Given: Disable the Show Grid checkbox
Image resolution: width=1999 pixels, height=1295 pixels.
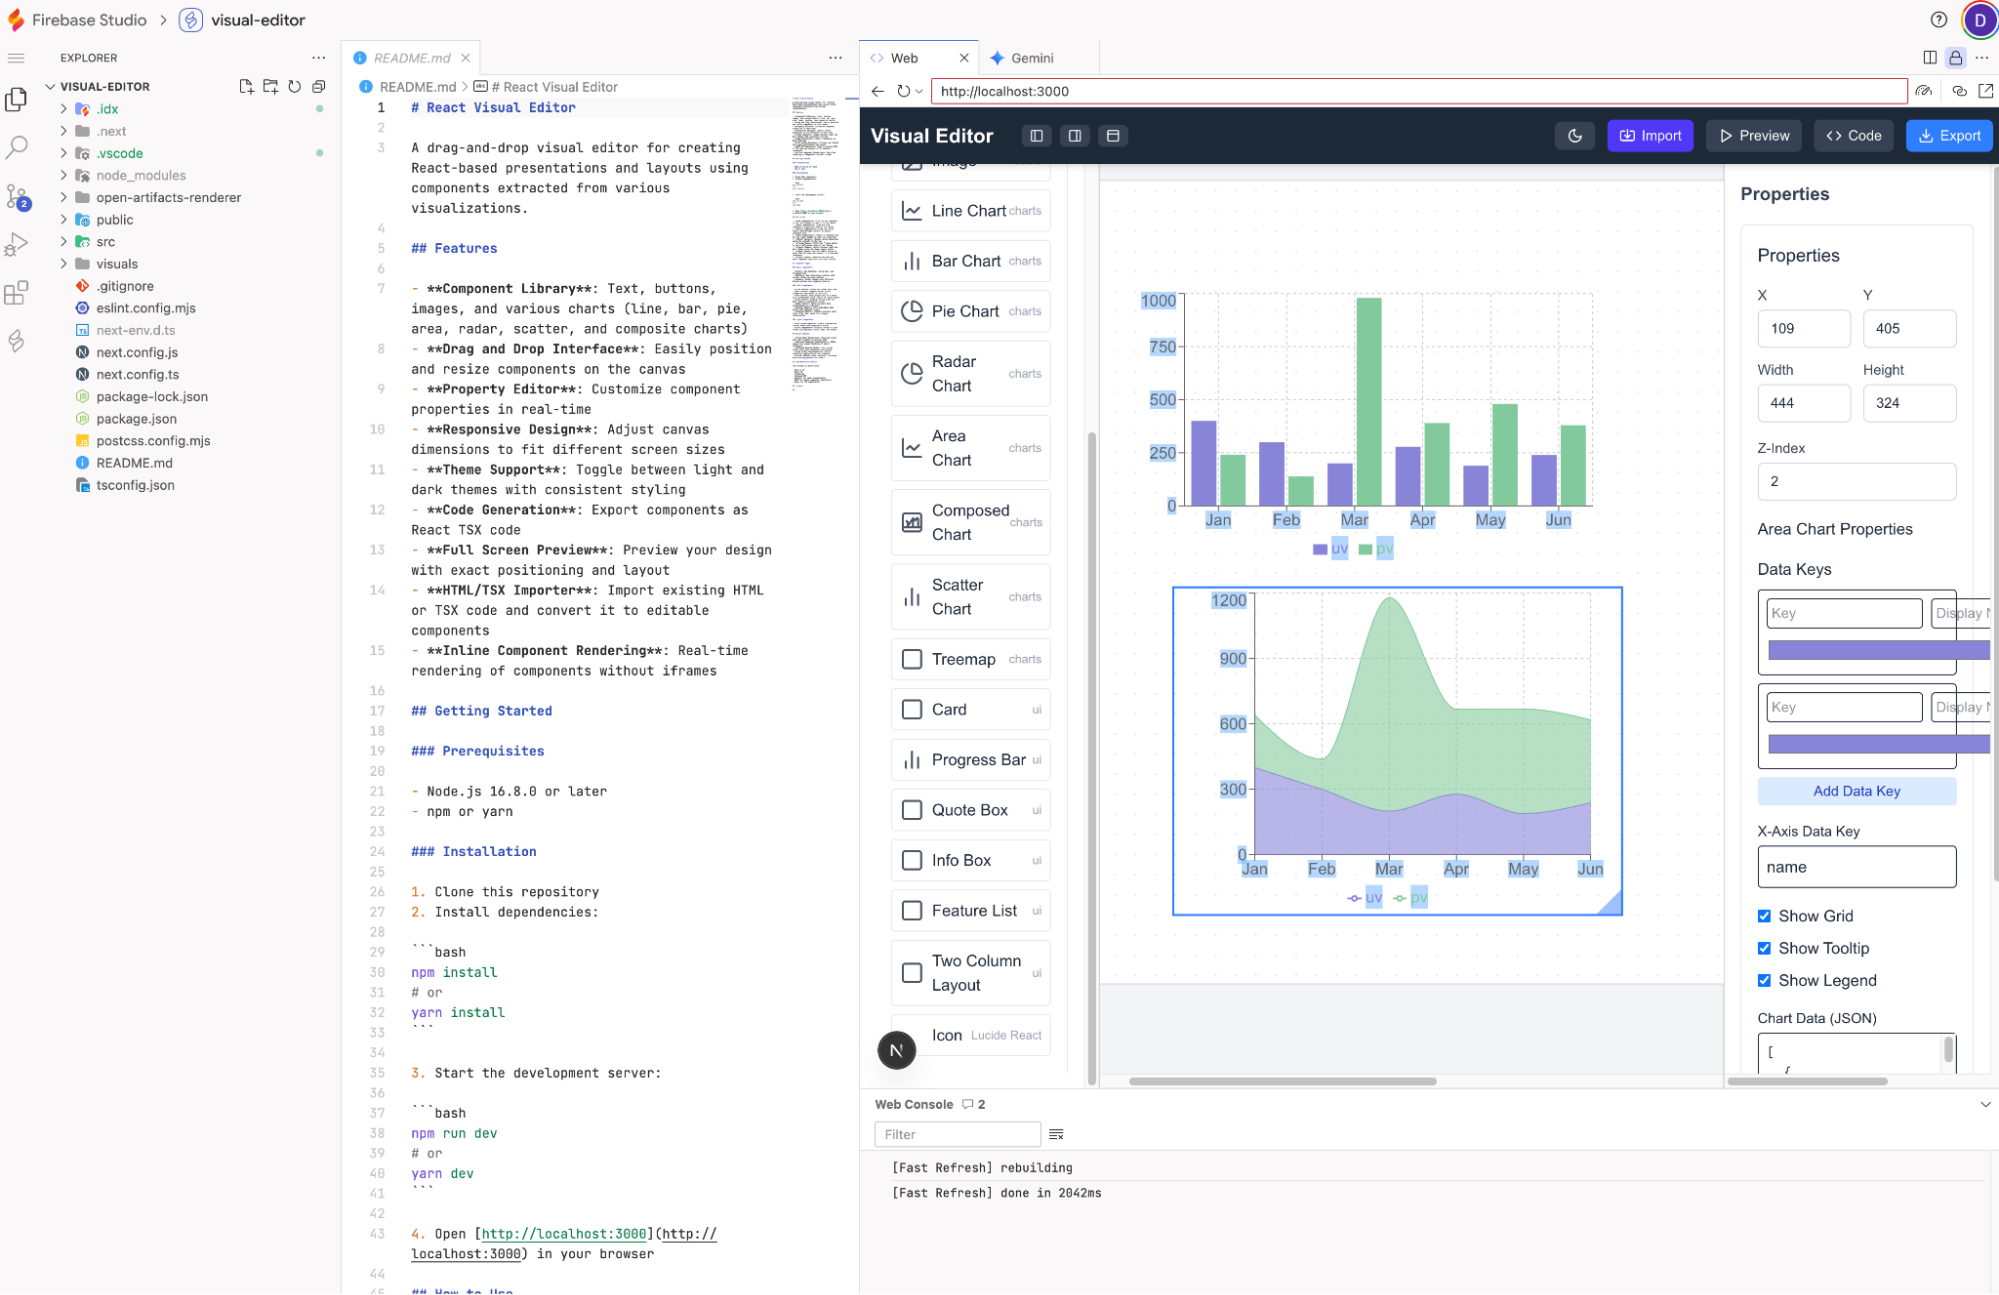Looking at the screenshot, I should pyautogui.click(x=1765, y=915).
